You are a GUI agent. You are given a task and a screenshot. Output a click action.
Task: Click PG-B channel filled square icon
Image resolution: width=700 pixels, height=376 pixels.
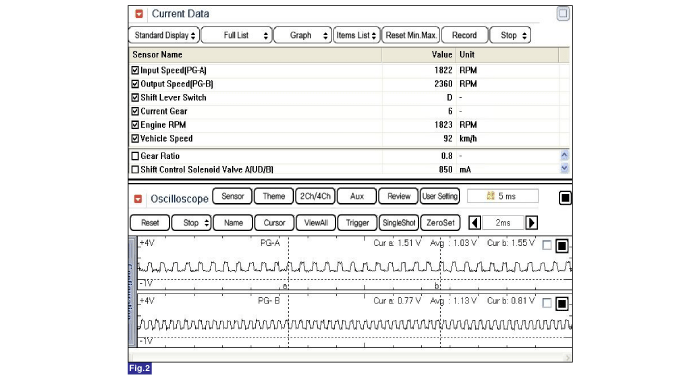click(562, 304)
